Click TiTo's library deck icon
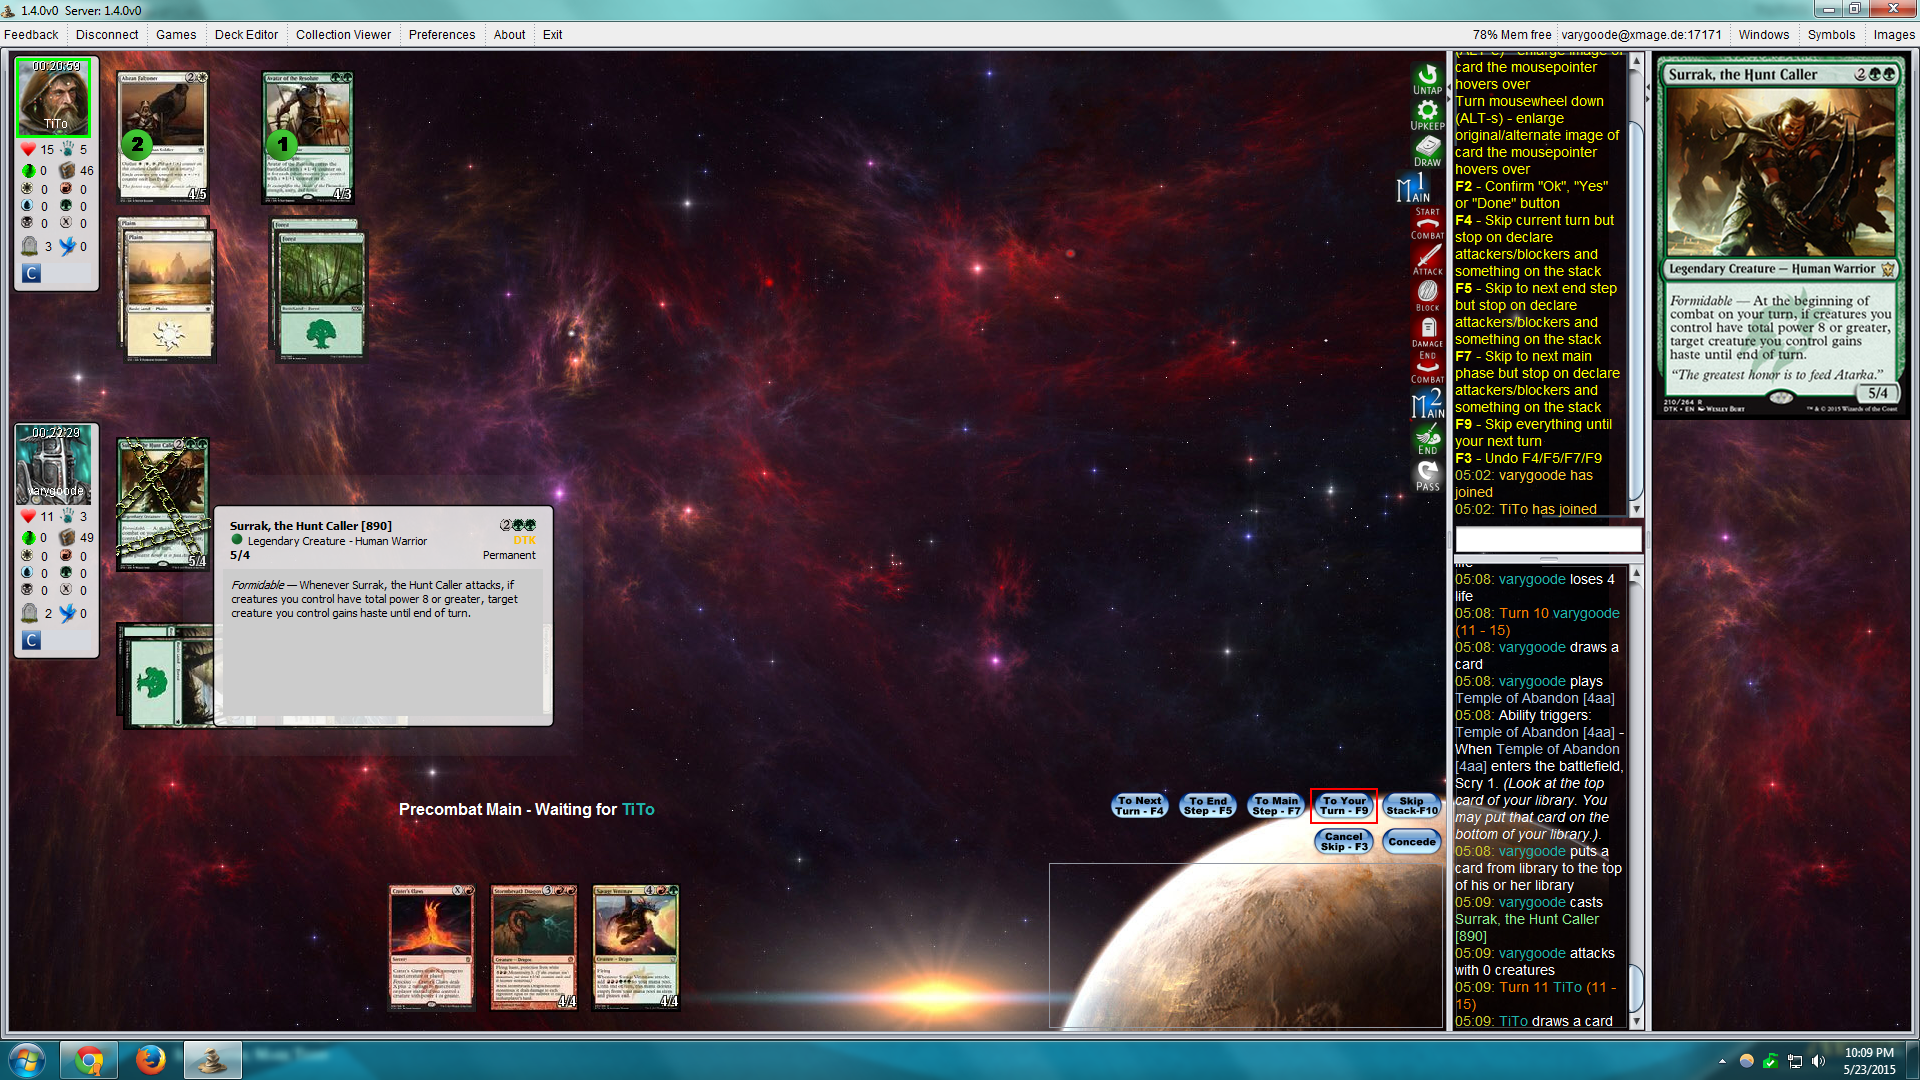1920x1080 pixels. [x=67, y=170]
